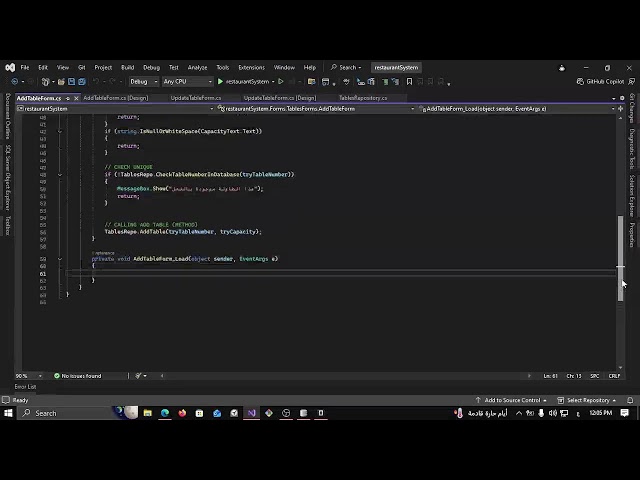Open Visual Studio from the Windows taskbar
The image size is (640, 480).
251,413
